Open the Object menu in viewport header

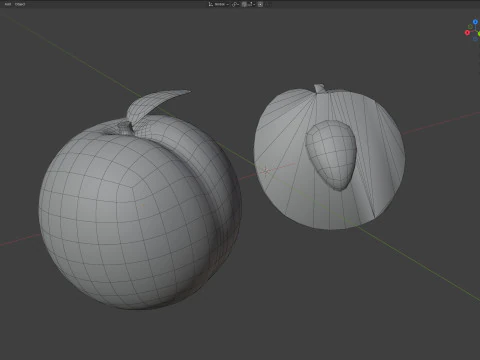click(x=20, y=4)
